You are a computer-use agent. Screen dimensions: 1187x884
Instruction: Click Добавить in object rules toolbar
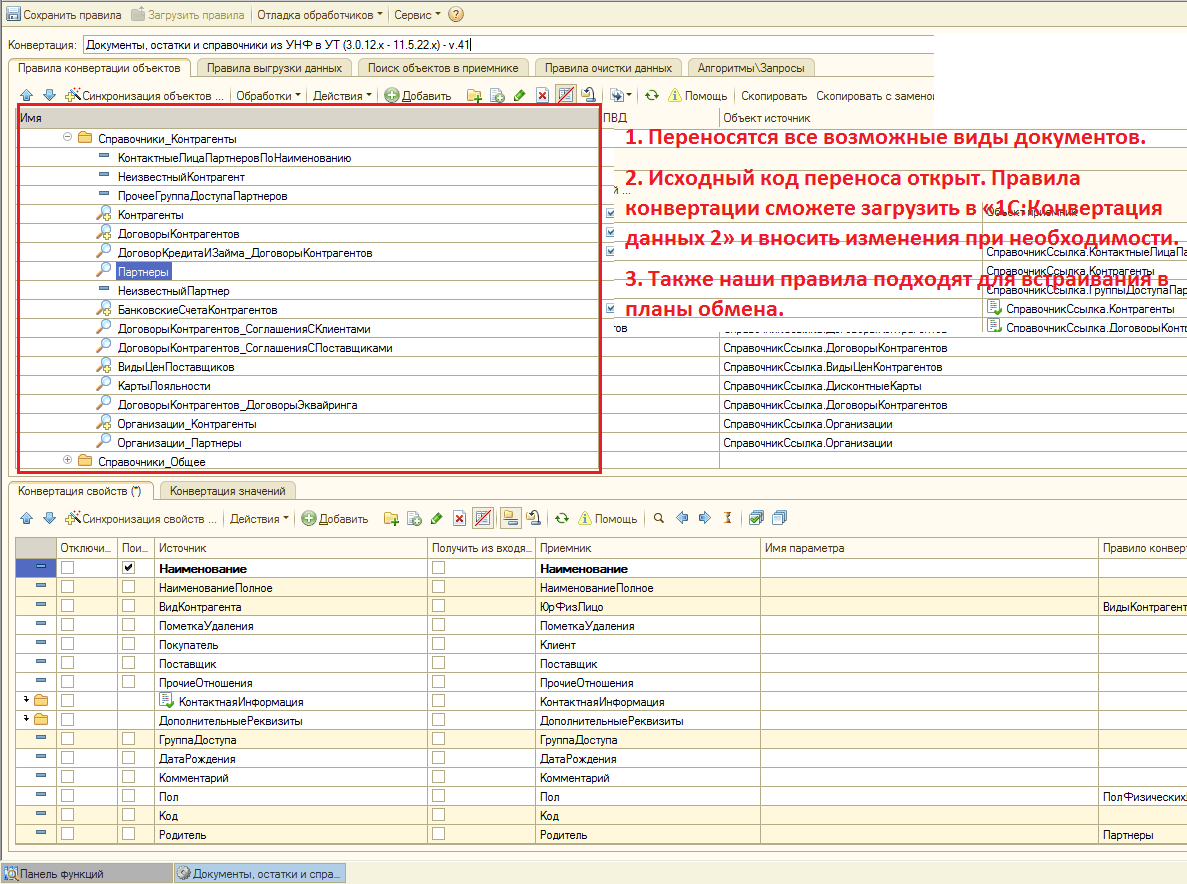coord(418,95)
